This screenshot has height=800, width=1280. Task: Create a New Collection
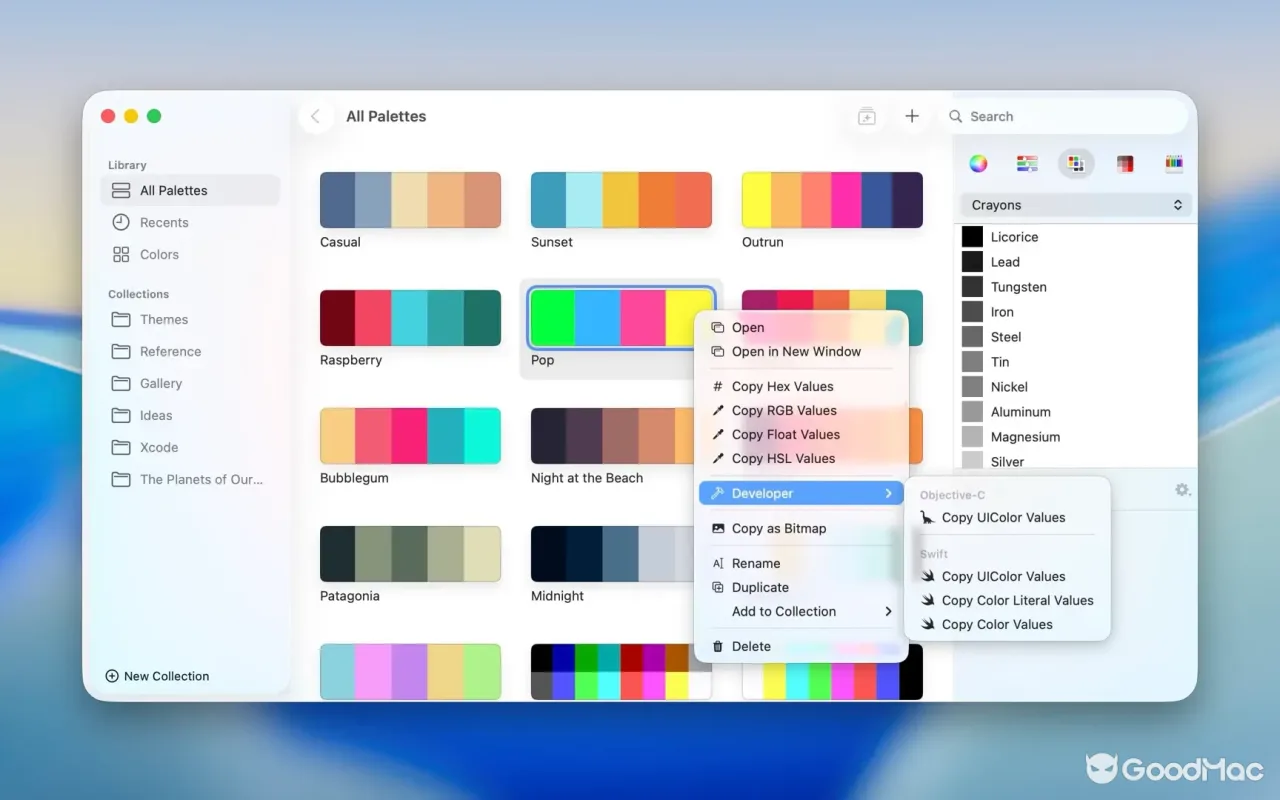click(157, 676)
